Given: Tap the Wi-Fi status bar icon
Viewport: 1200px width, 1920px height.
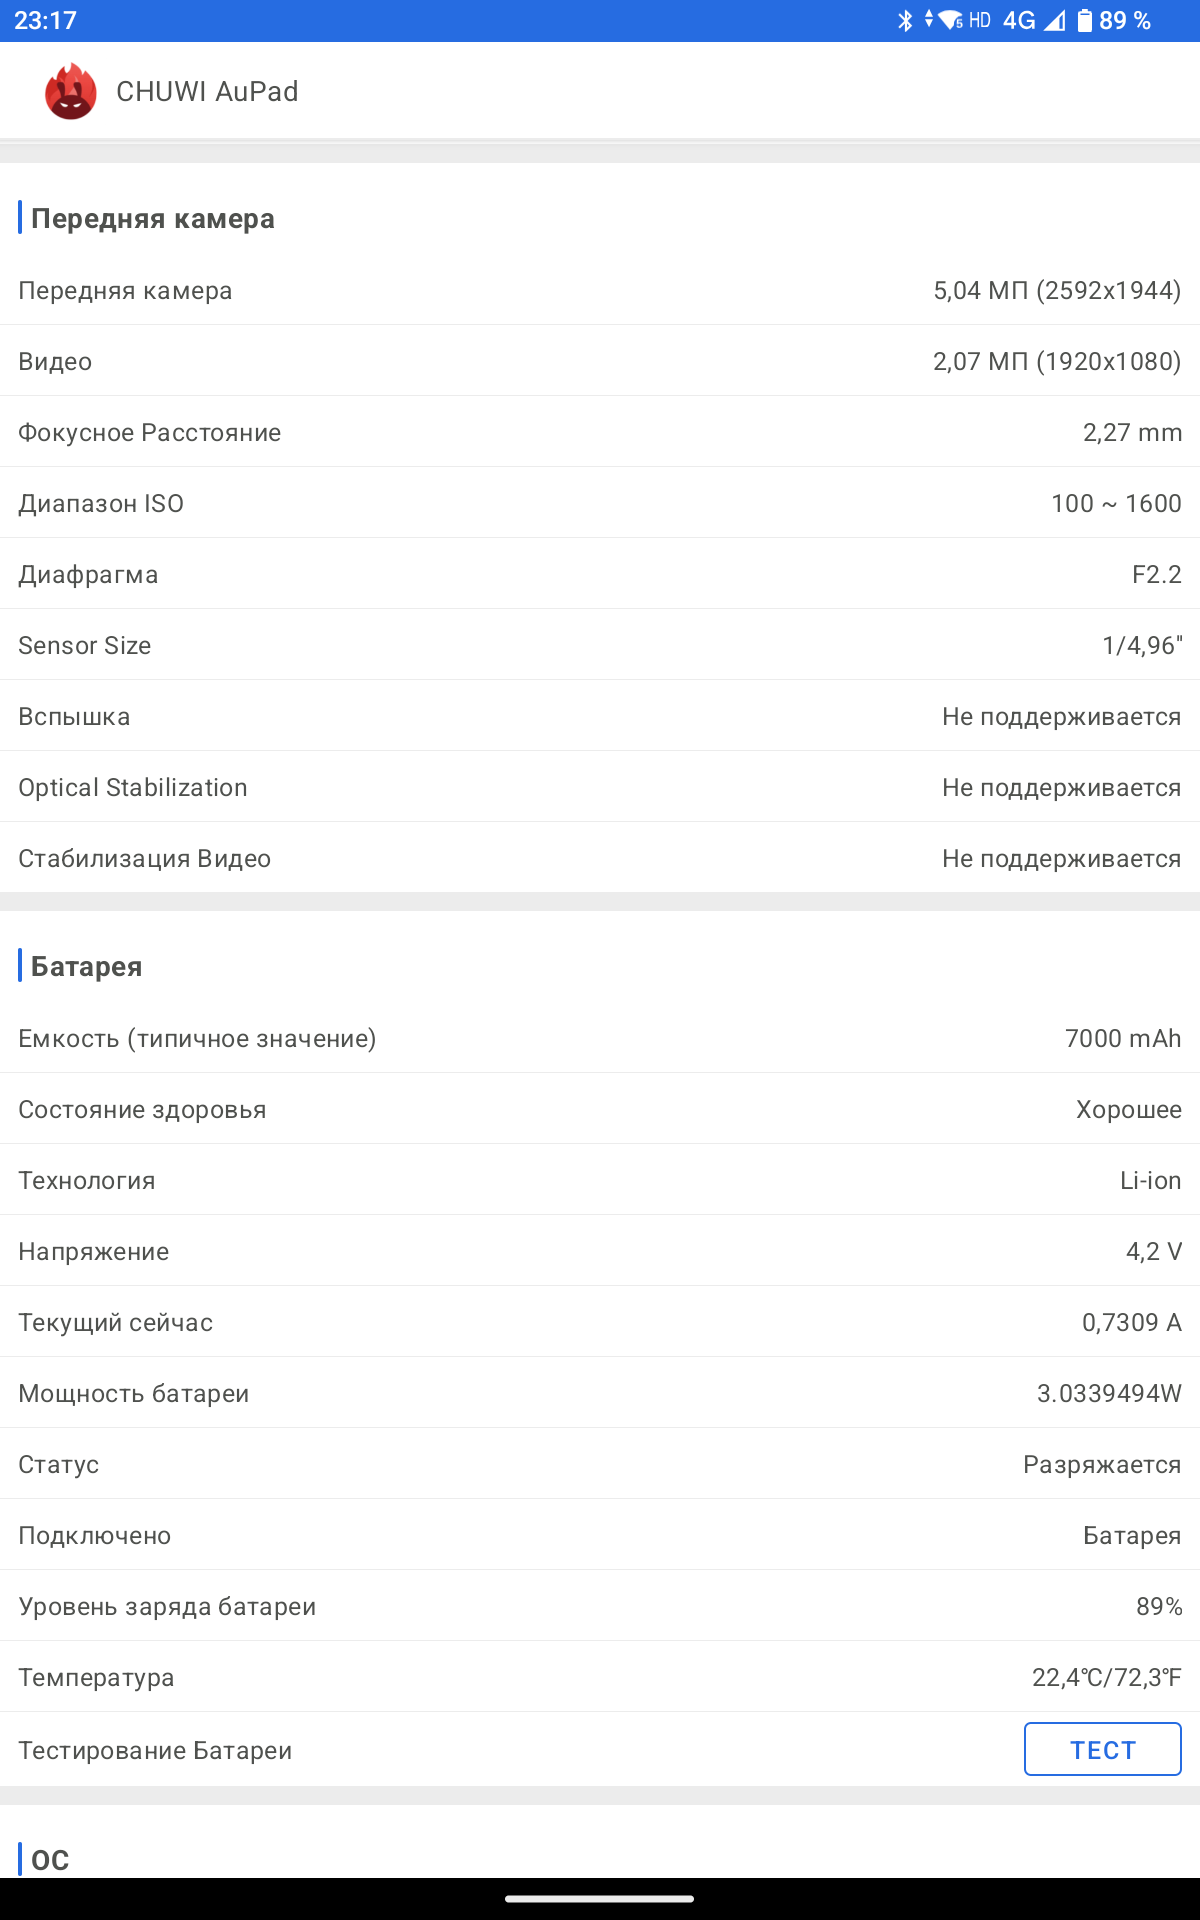Looking at the screenshot, I should 950,20.
